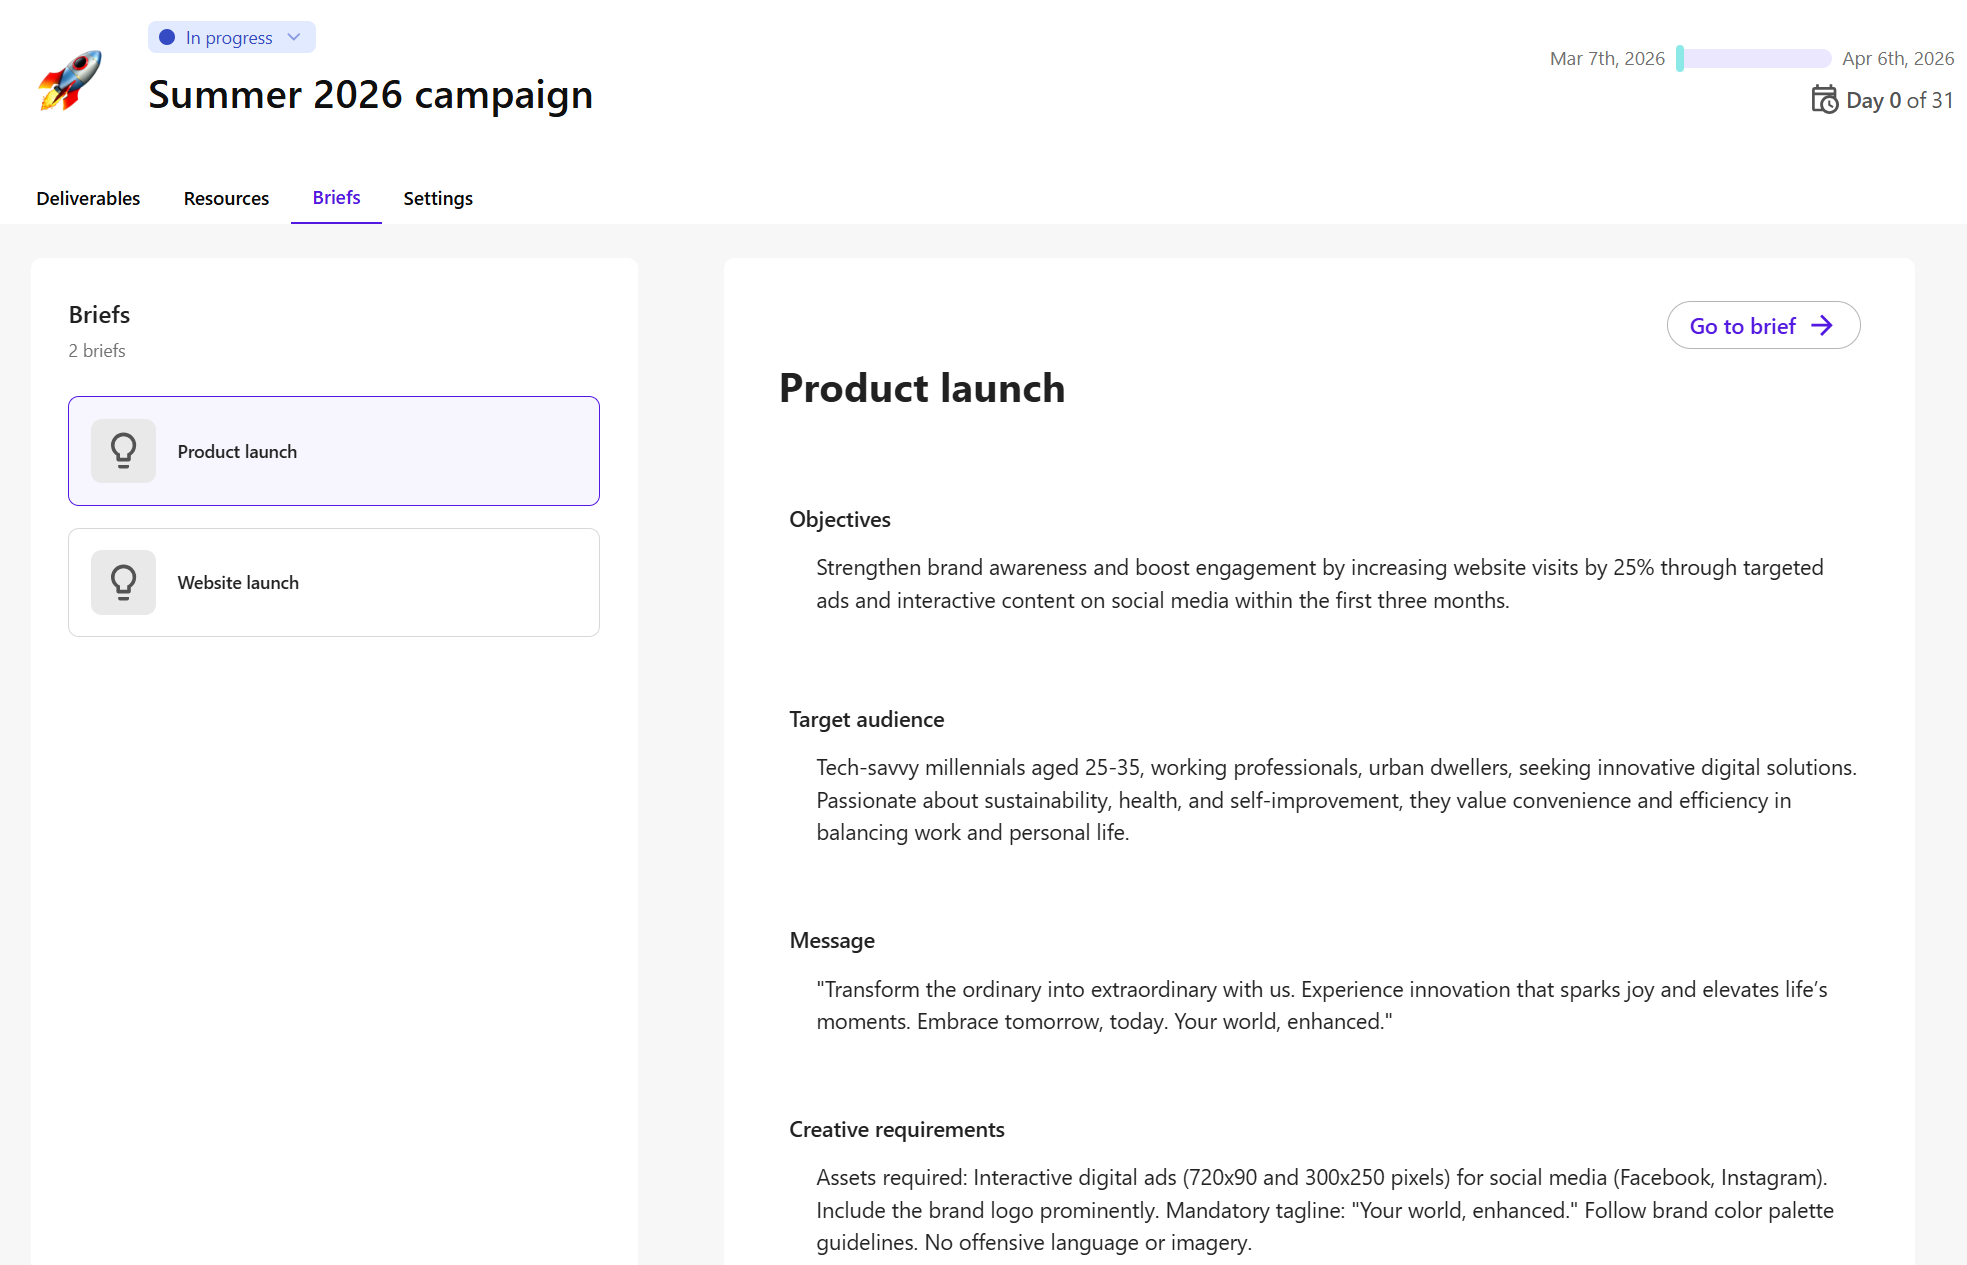Click the blue status dot on In progress badge
The width and height of the screenshot is (1967, 1265).
tap(167, 36)
